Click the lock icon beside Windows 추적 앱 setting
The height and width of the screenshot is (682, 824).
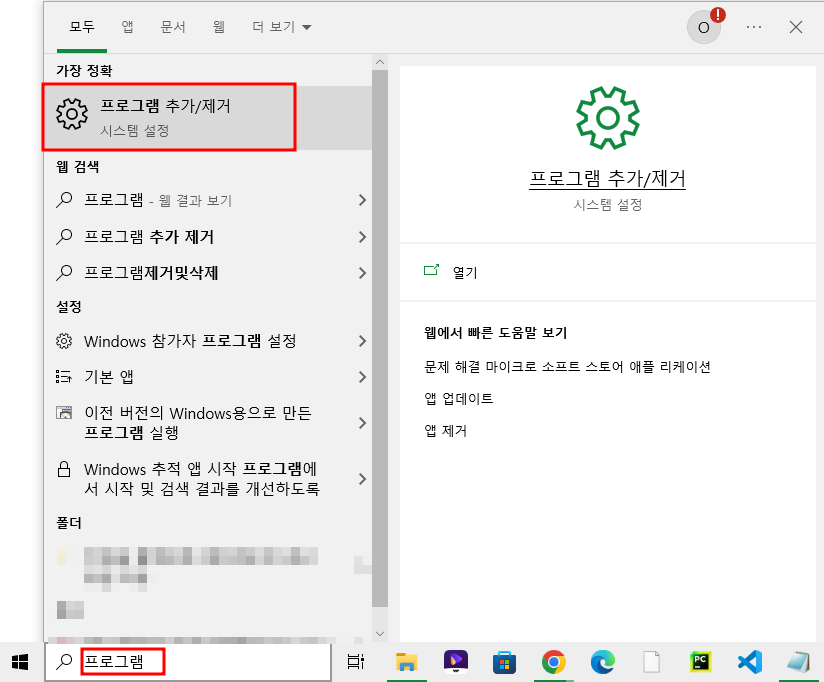(x=65, y=469)
